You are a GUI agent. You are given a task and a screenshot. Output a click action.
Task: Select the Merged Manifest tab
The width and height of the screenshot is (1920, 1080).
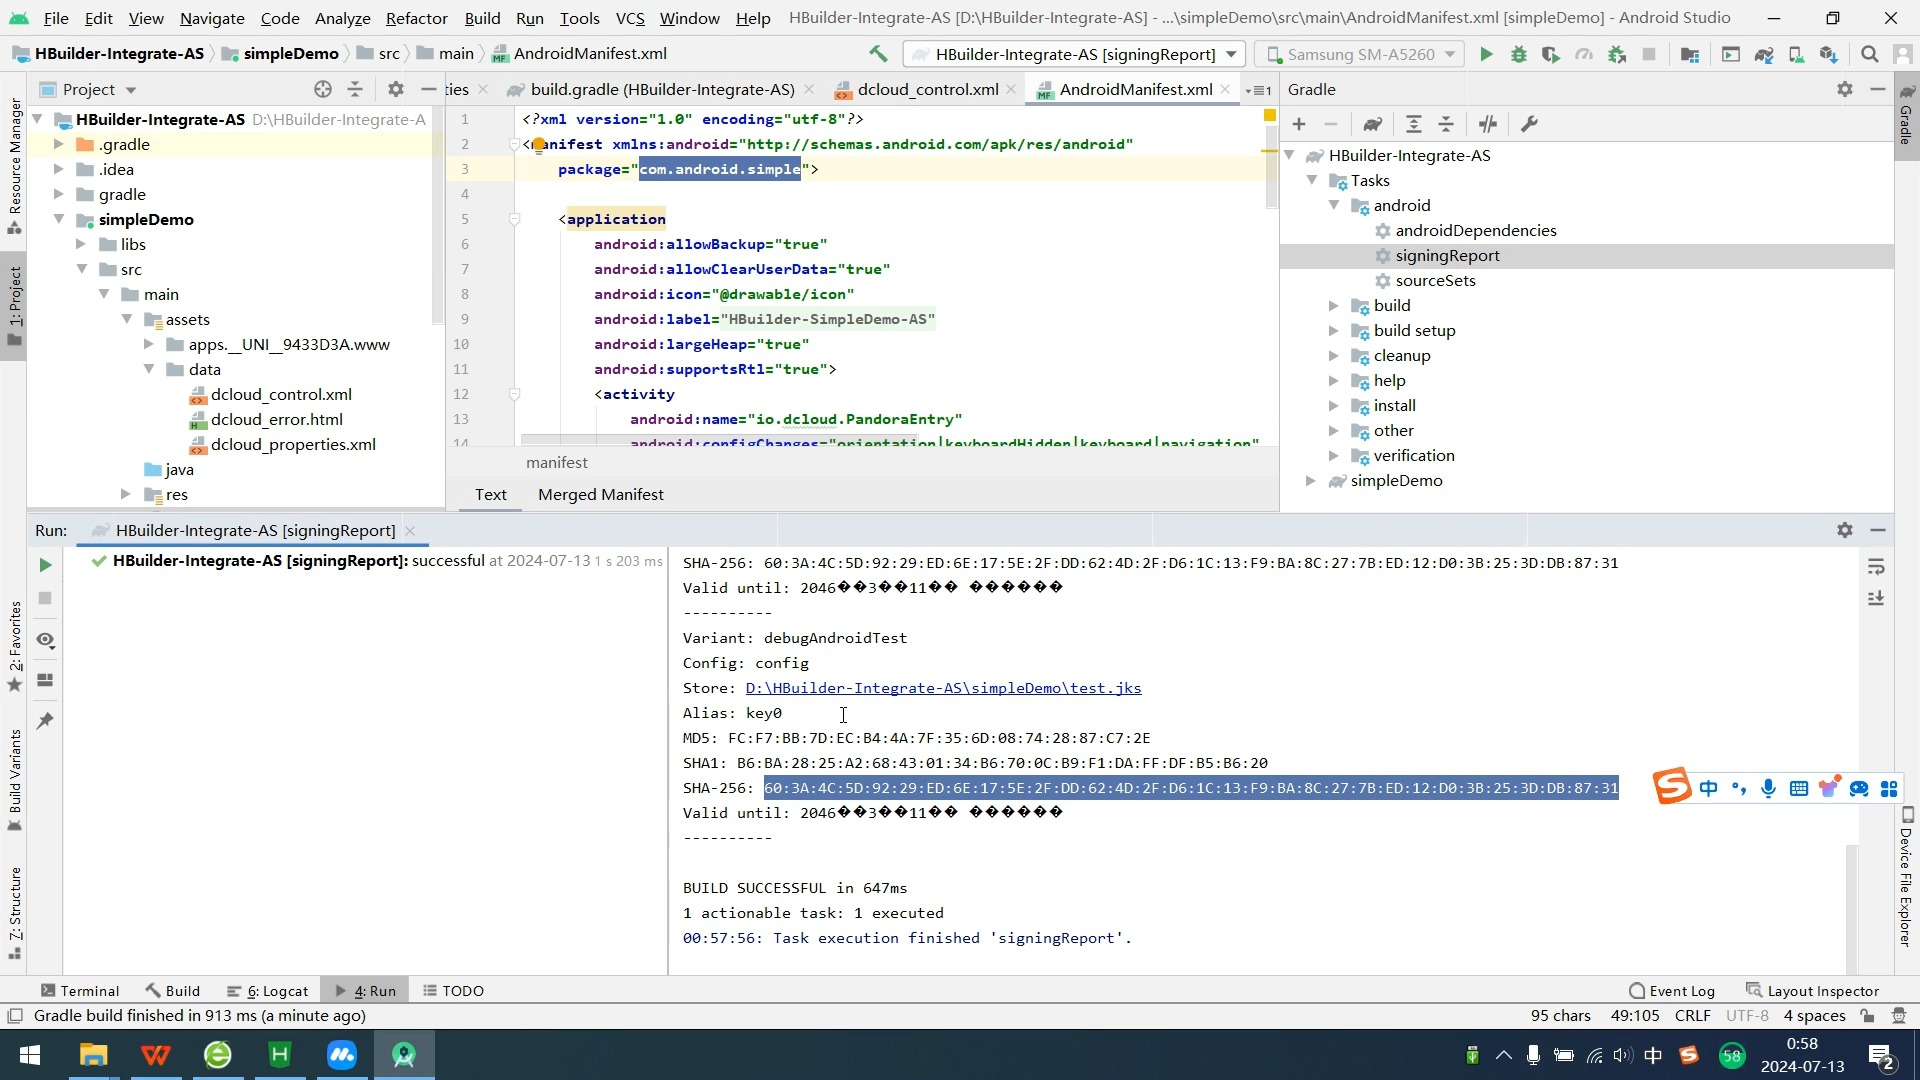coord(601,495)
